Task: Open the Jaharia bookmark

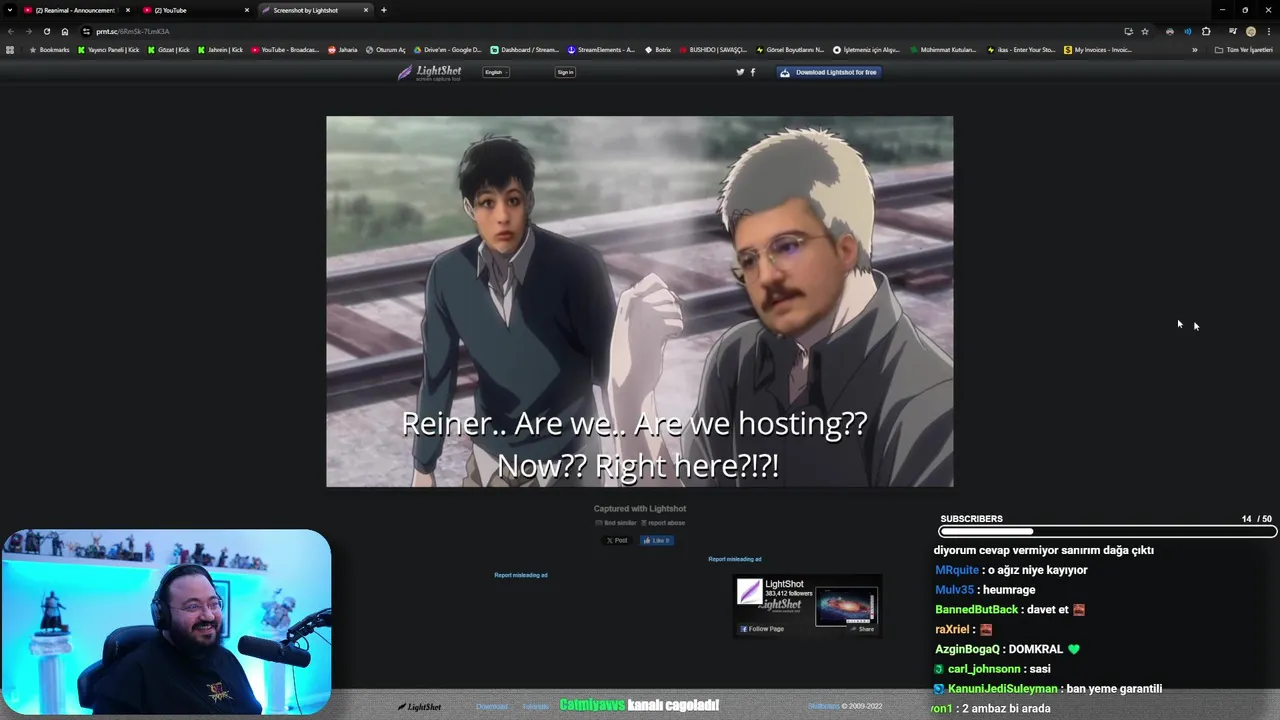Action: pyautogui.click(x=343, y=50)
